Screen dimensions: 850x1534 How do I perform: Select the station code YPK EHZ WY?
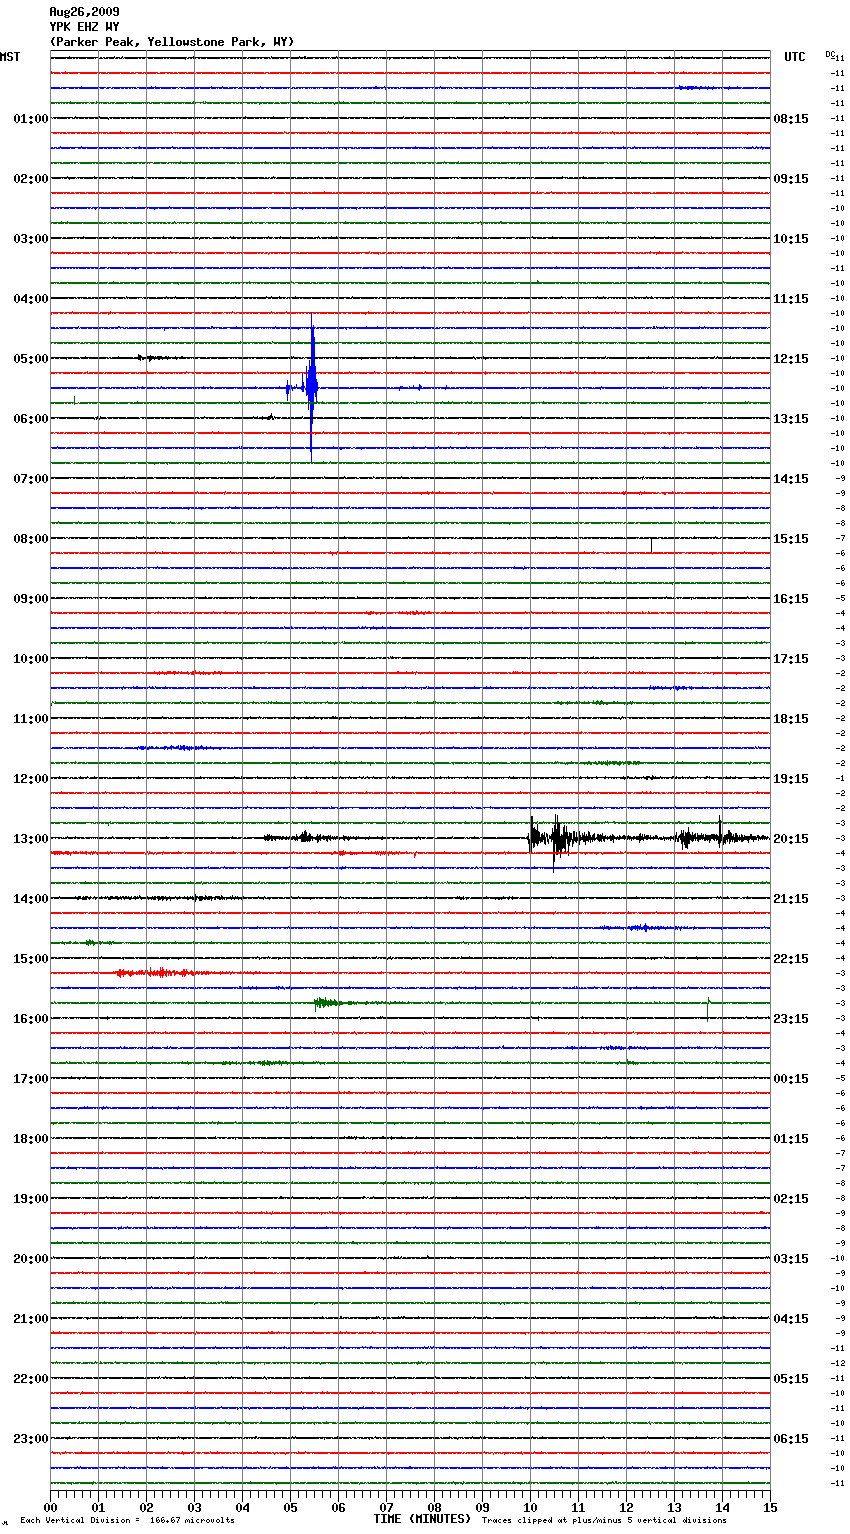(x=84, y=27)
